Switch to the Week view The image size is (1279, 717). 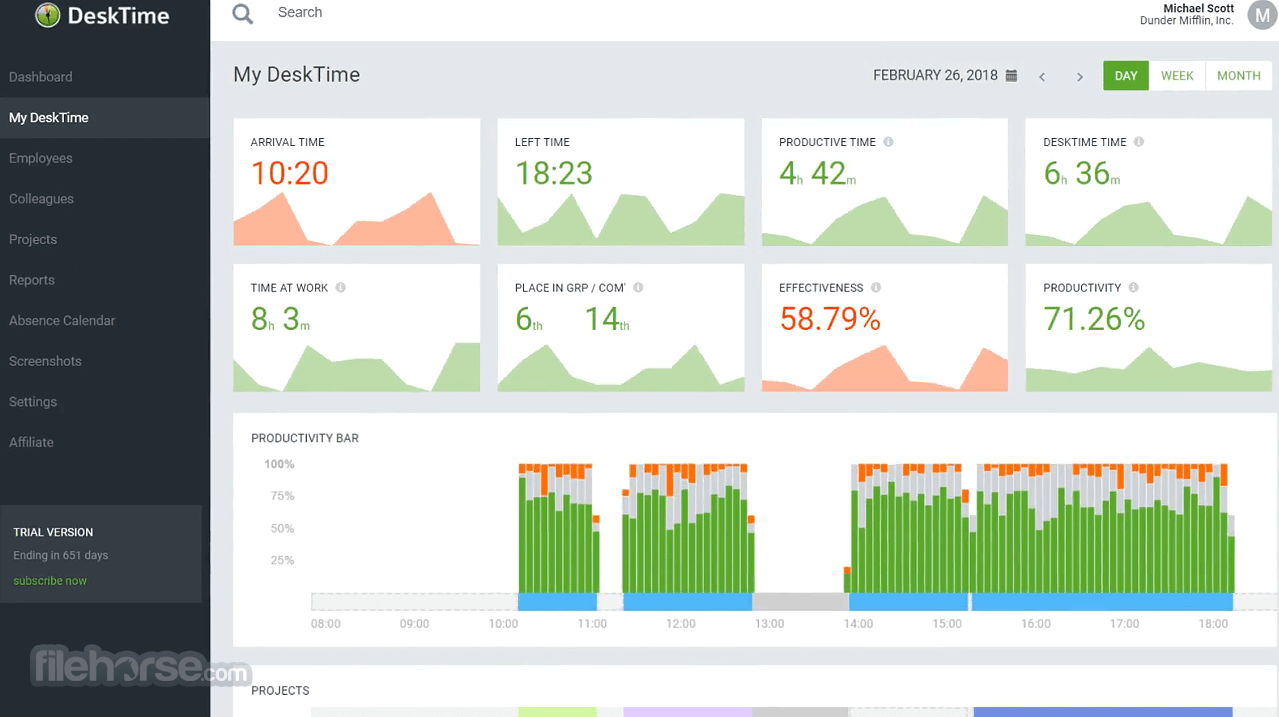[x=1177, y=76]
